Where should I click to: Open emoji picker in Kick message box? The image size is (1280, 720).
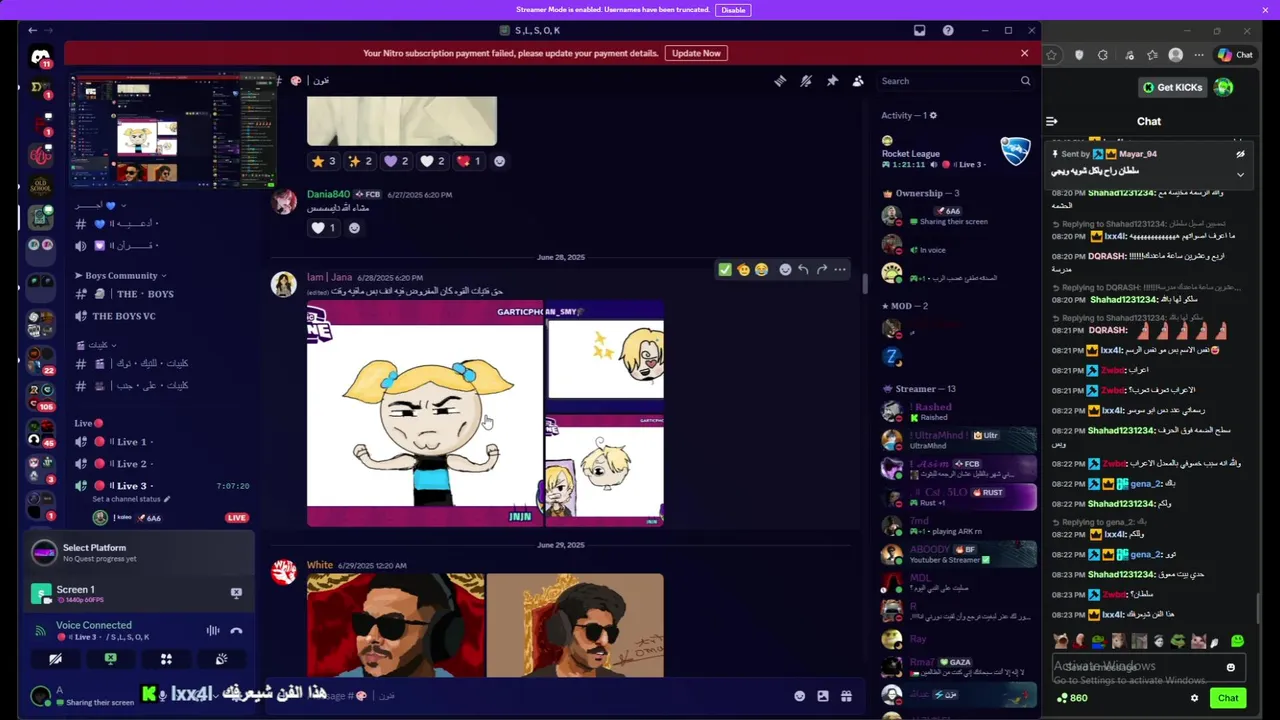[x=1230, y=667]
